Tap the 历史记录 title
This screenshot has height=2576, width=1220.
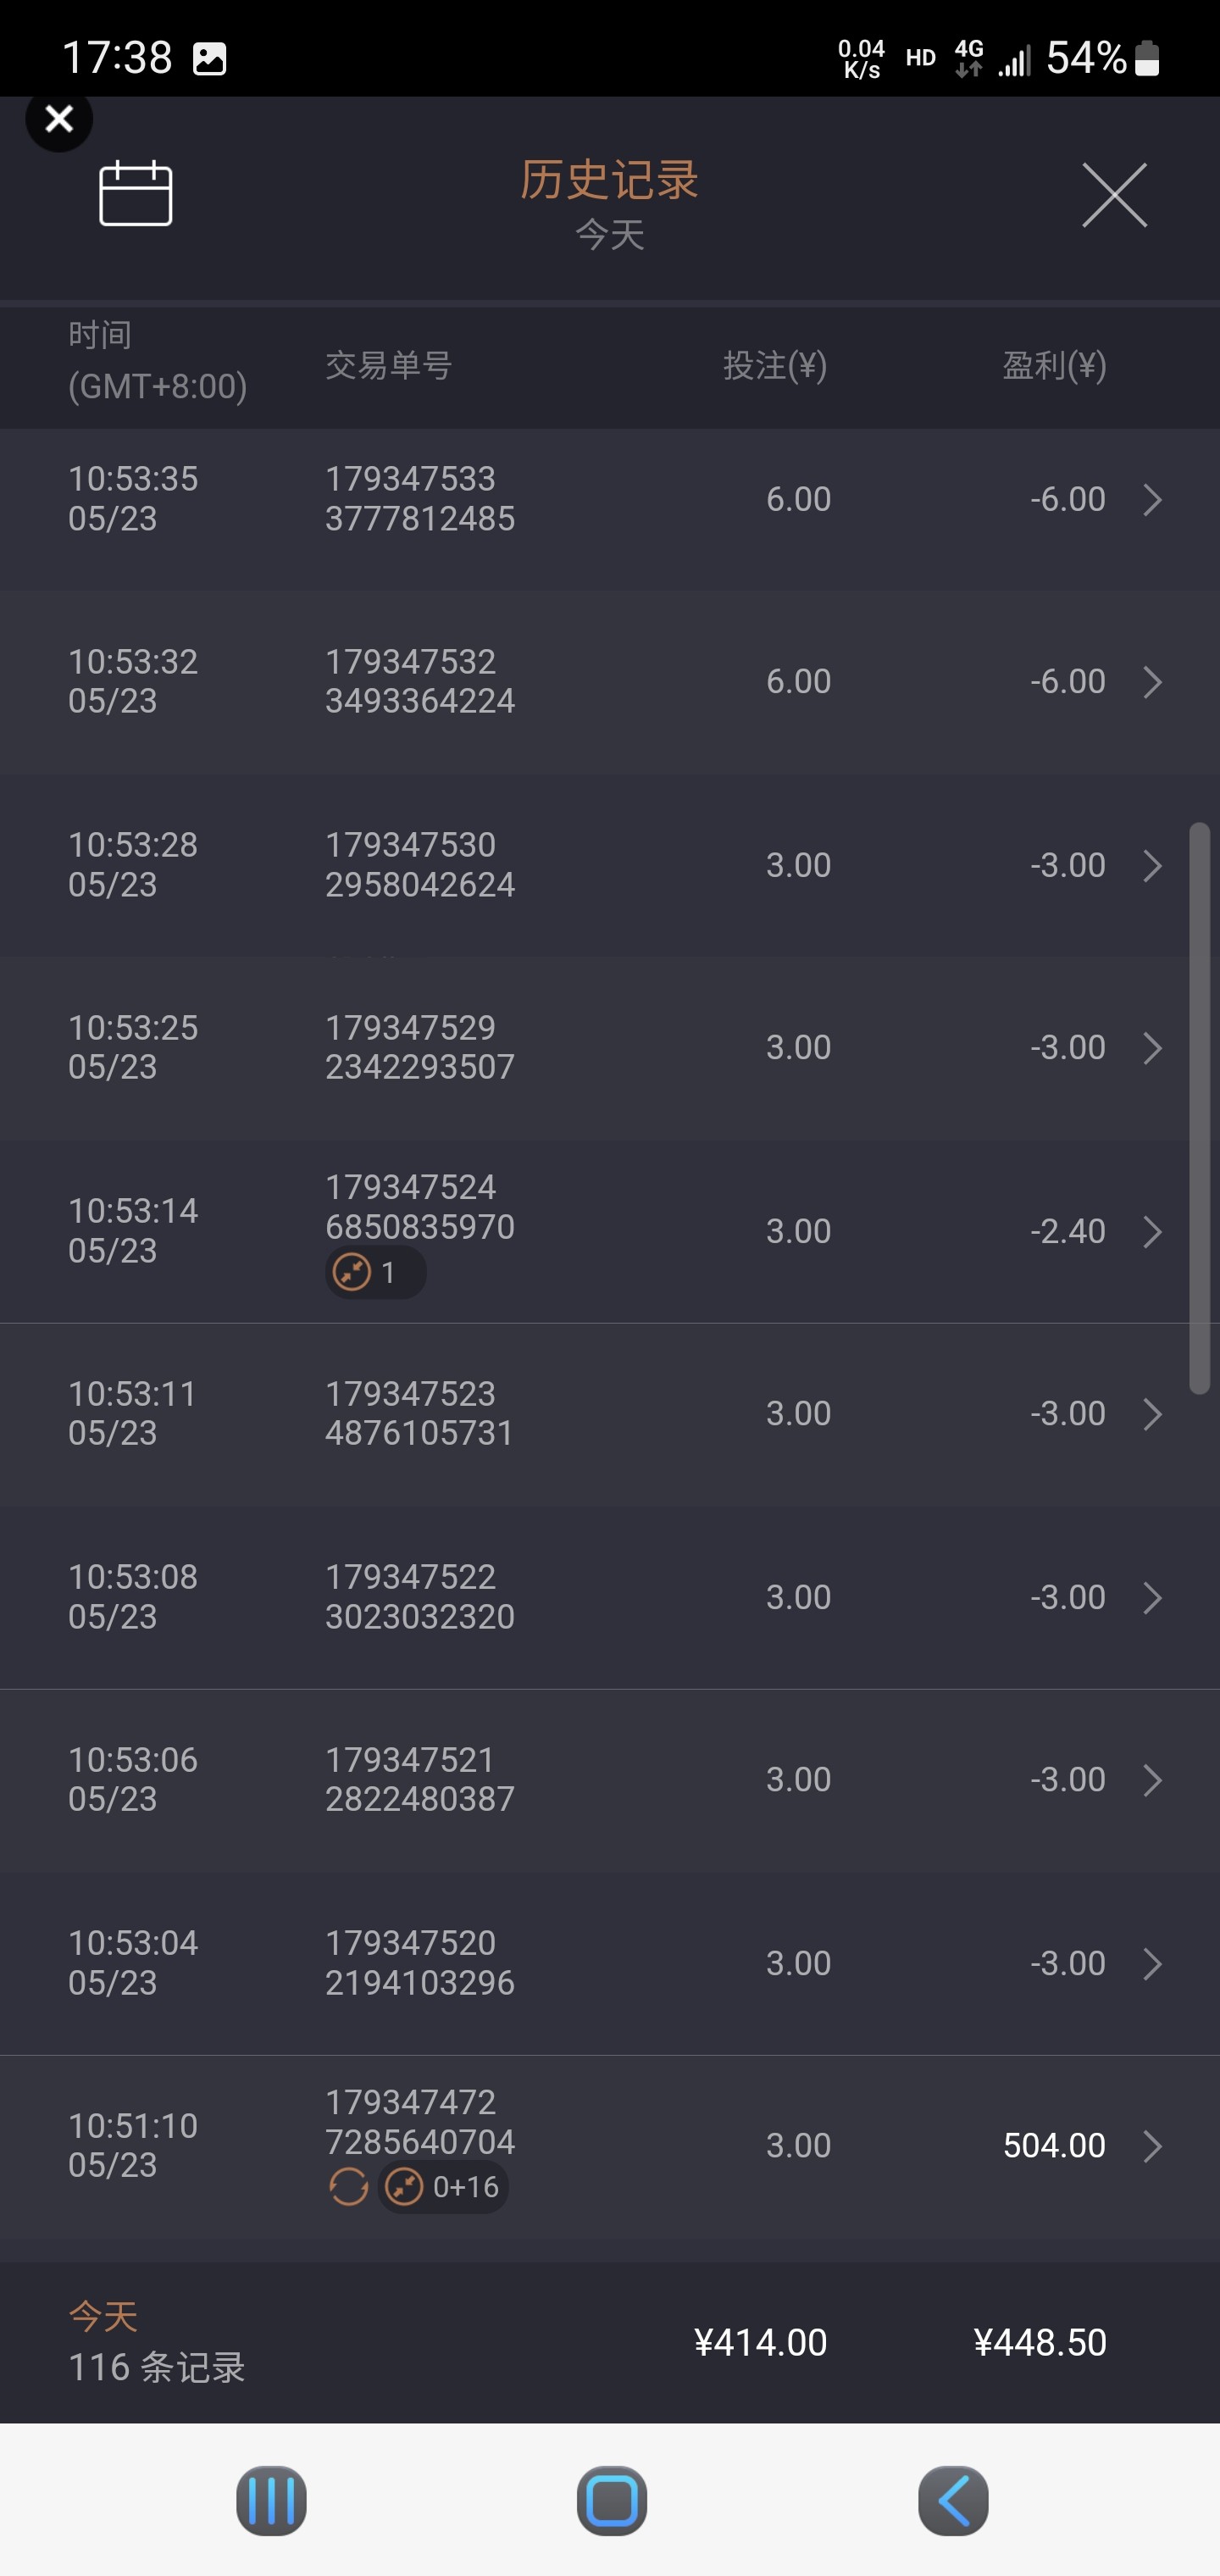click(x=609, y=180)
